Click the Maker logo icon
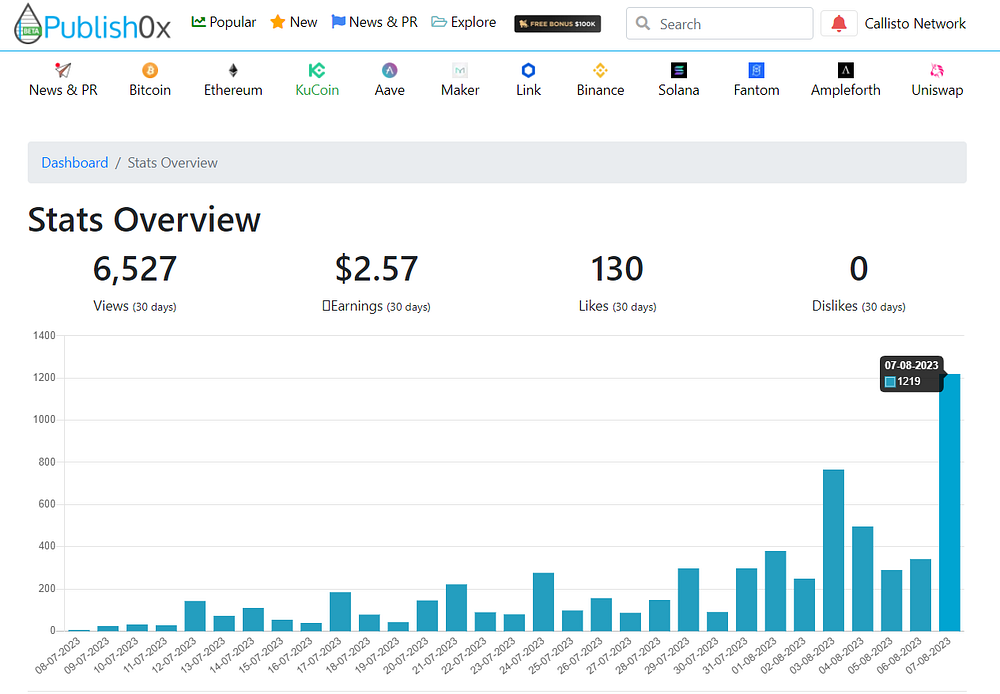 [x=460, y=70]
